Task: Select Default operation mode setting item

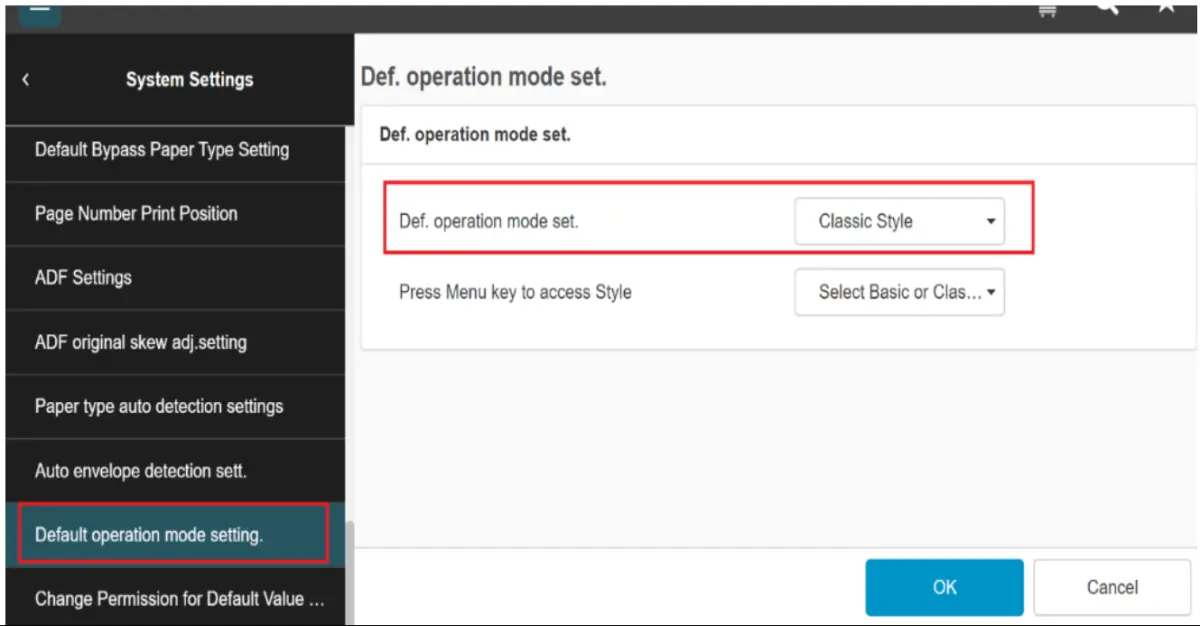Action: [x=149, y=535]
